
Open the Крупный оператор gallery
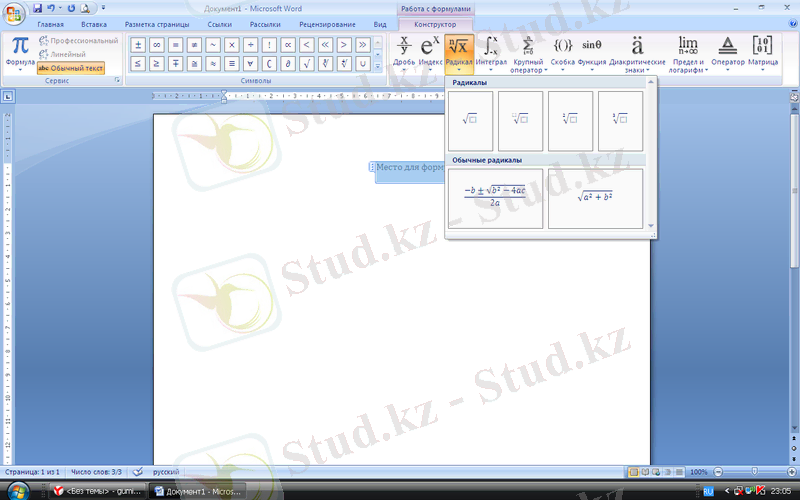[x=528, y=53]
